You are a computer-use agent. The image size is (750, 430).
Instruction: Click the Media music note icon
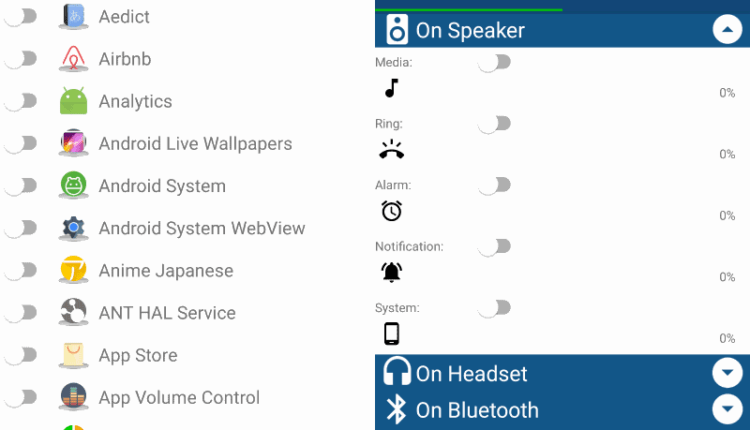(x=392, y=88)
